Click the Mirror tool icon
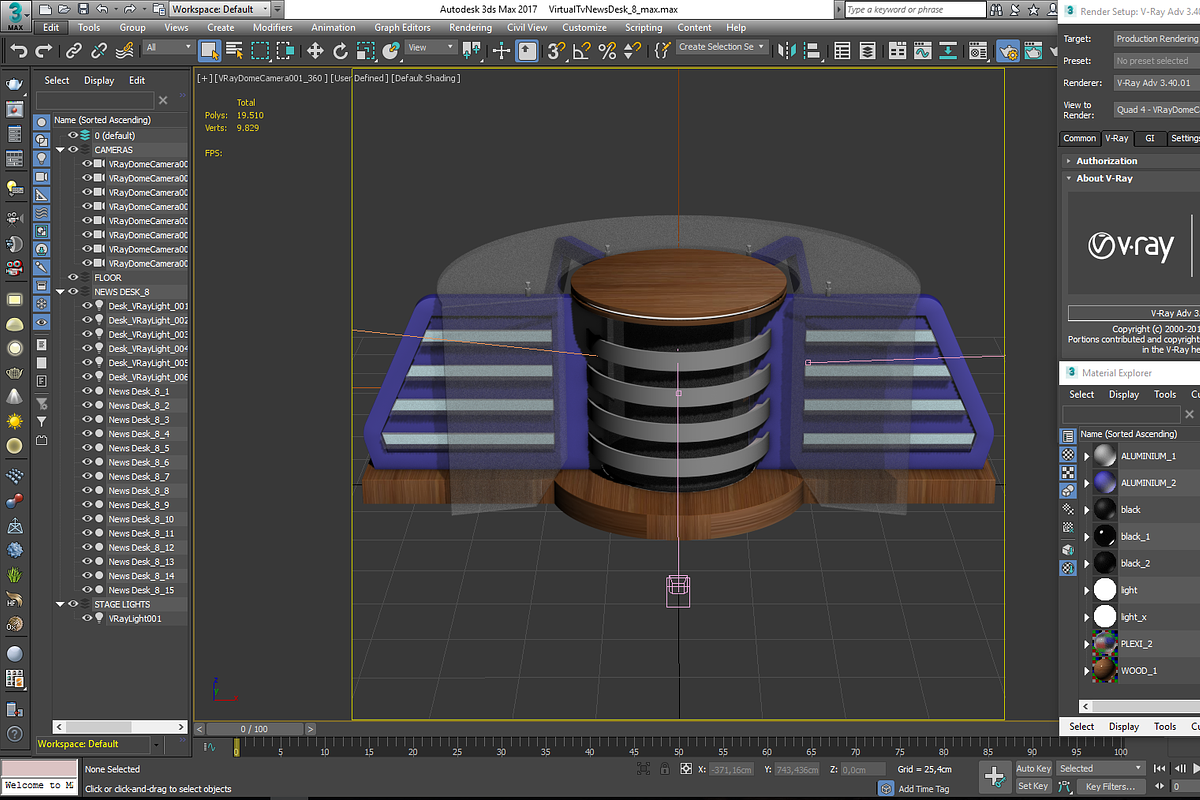 (x=787, y=50)
